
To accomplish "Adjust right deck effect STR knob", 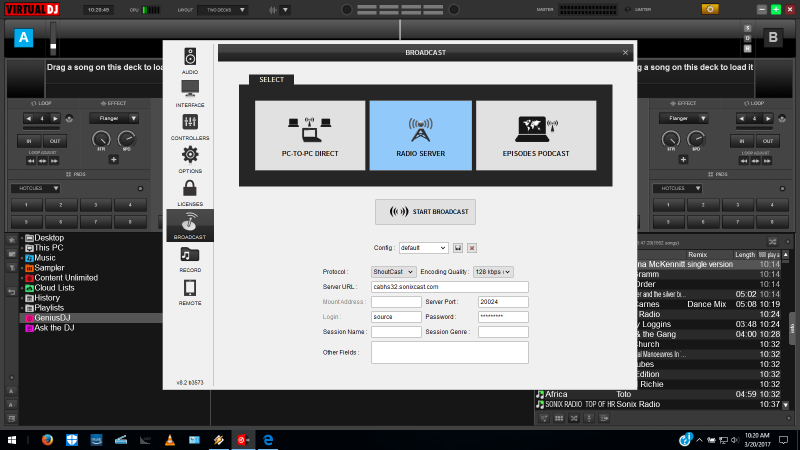I will tap(671, 139).
